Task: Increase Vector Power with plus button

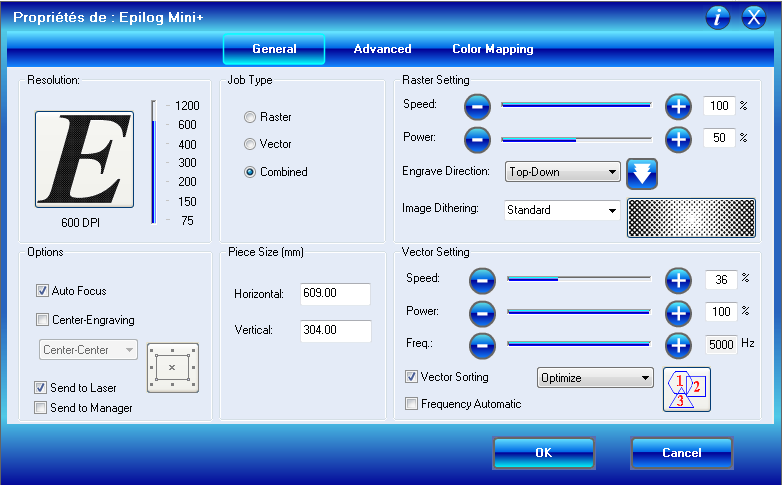Action: (x=678, y=313)
